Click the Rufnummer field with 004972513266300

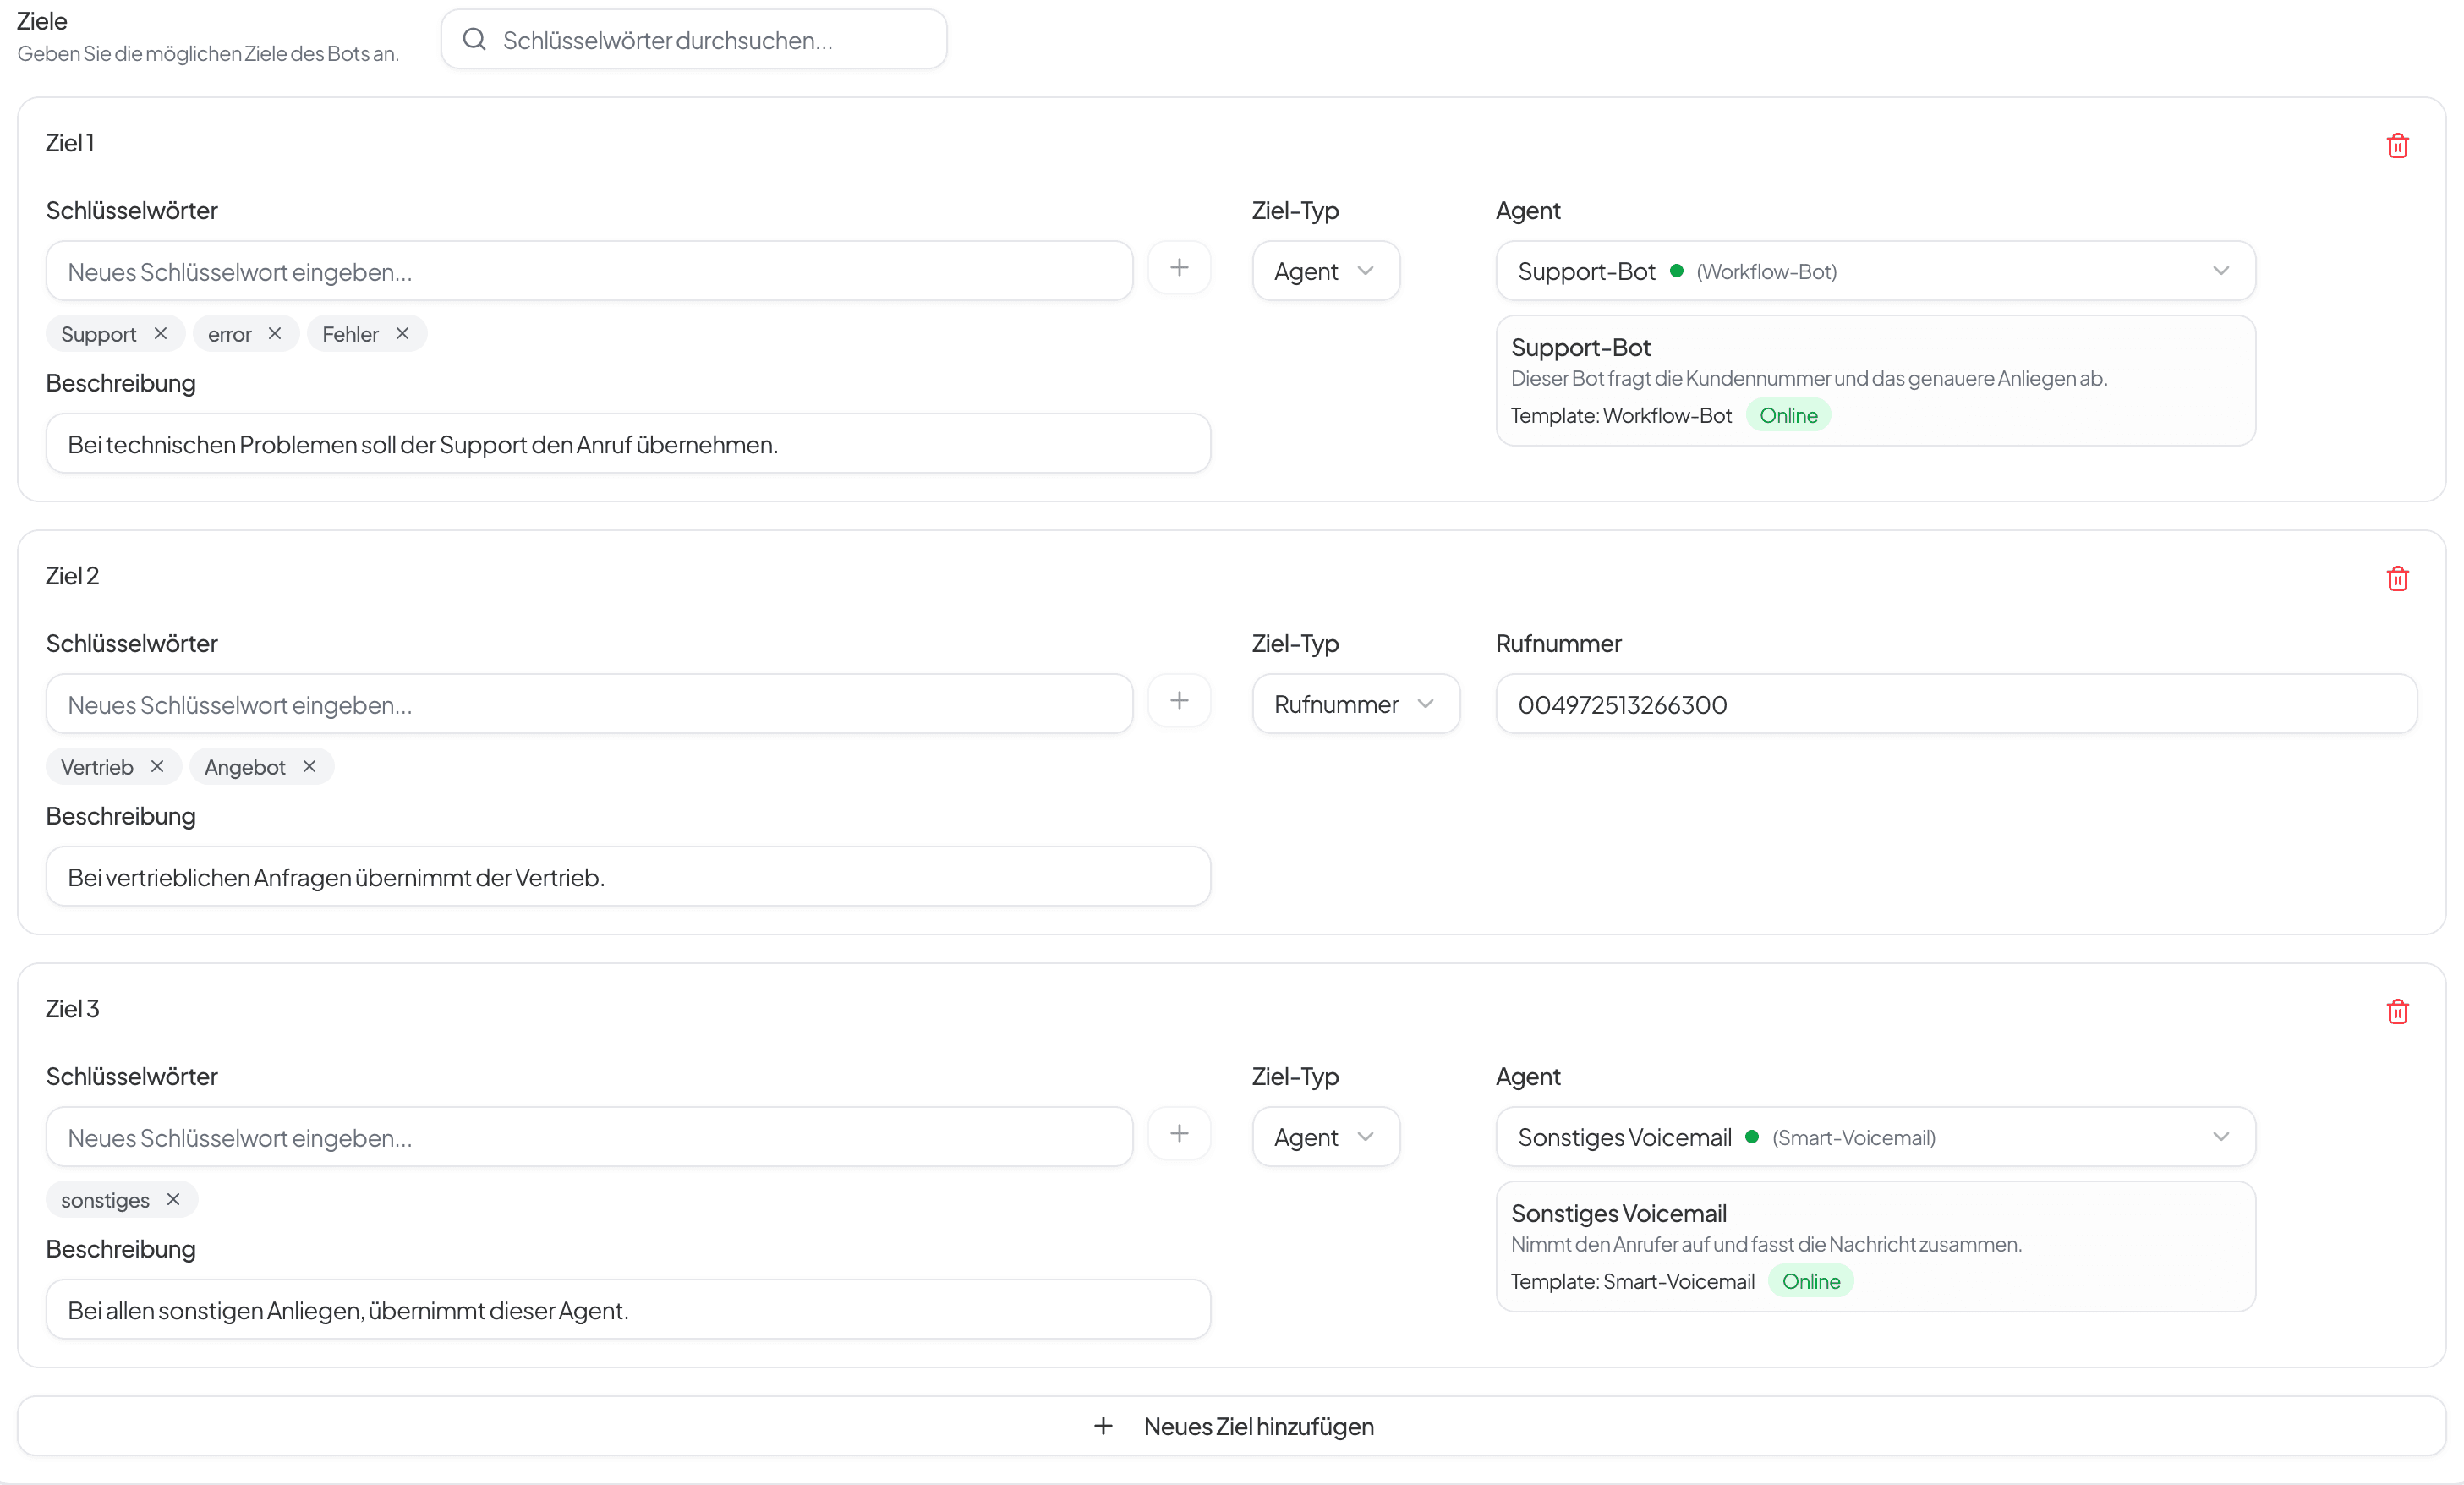pyautogui.click(x=1955, y=704)
